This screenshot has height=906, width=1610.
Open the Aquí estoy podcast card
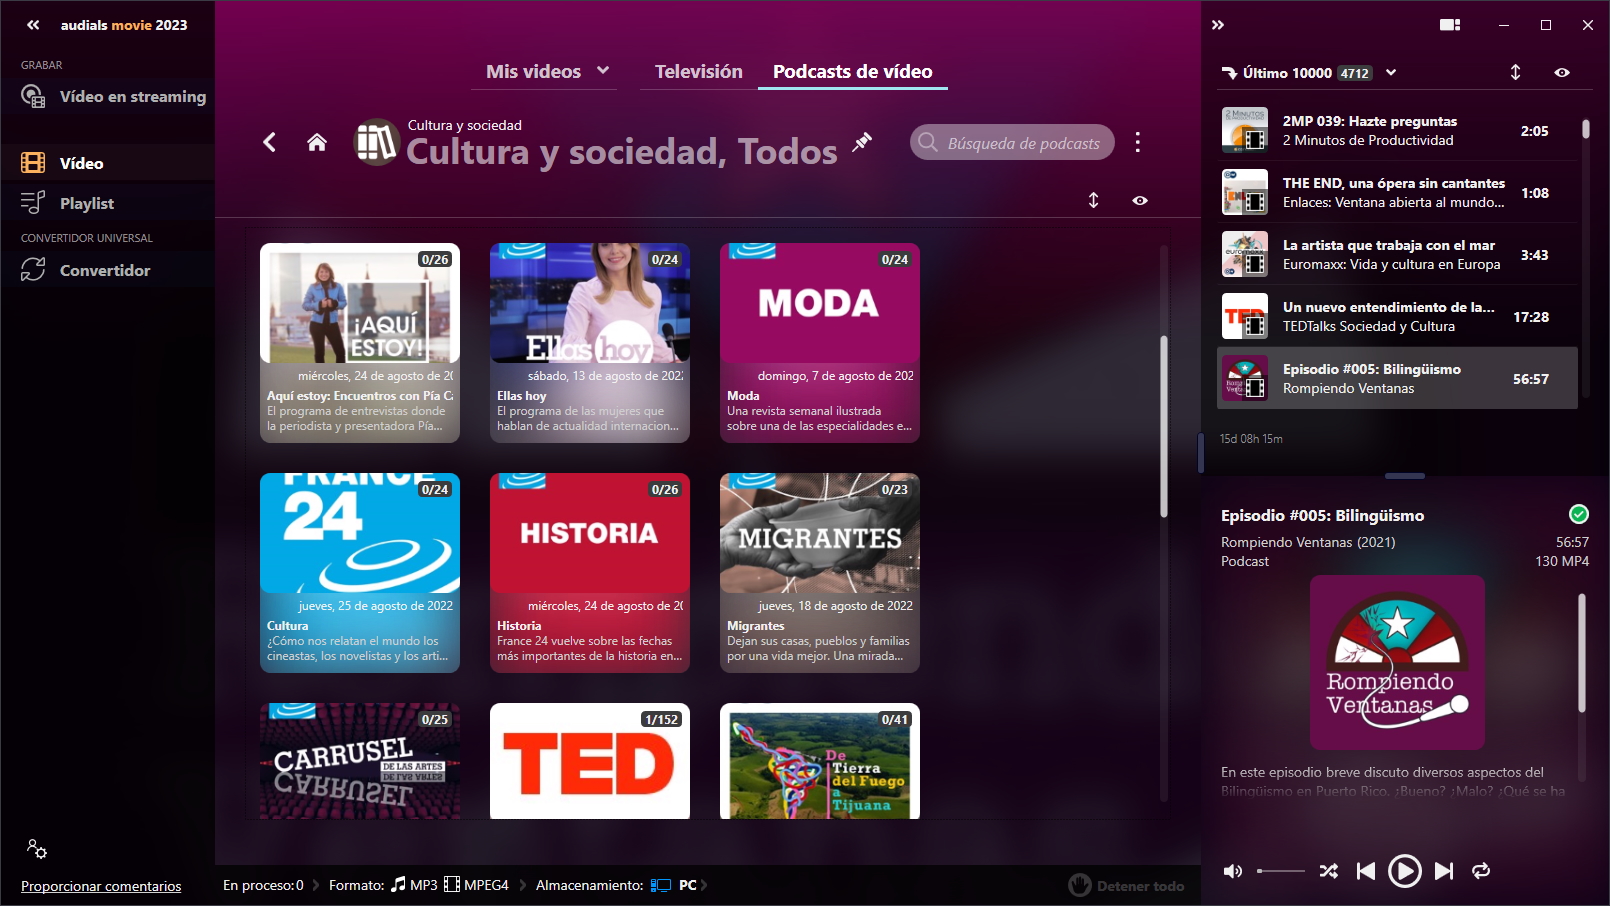tap(360, 343)
